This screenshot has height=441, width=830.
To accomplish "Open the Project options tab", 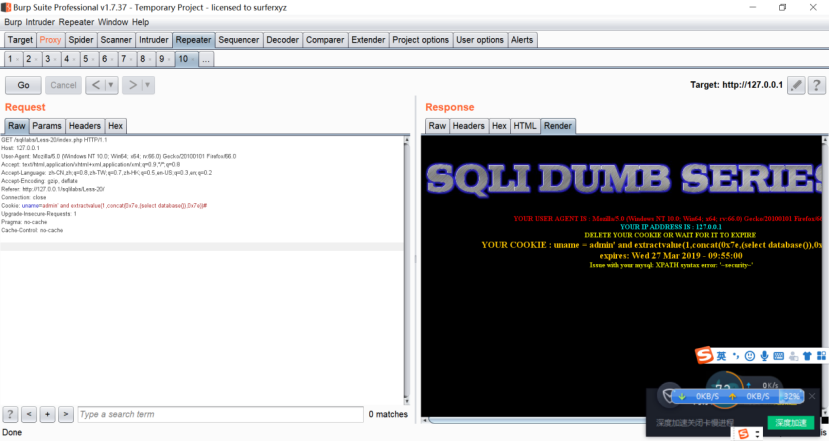I will point(420,40).
